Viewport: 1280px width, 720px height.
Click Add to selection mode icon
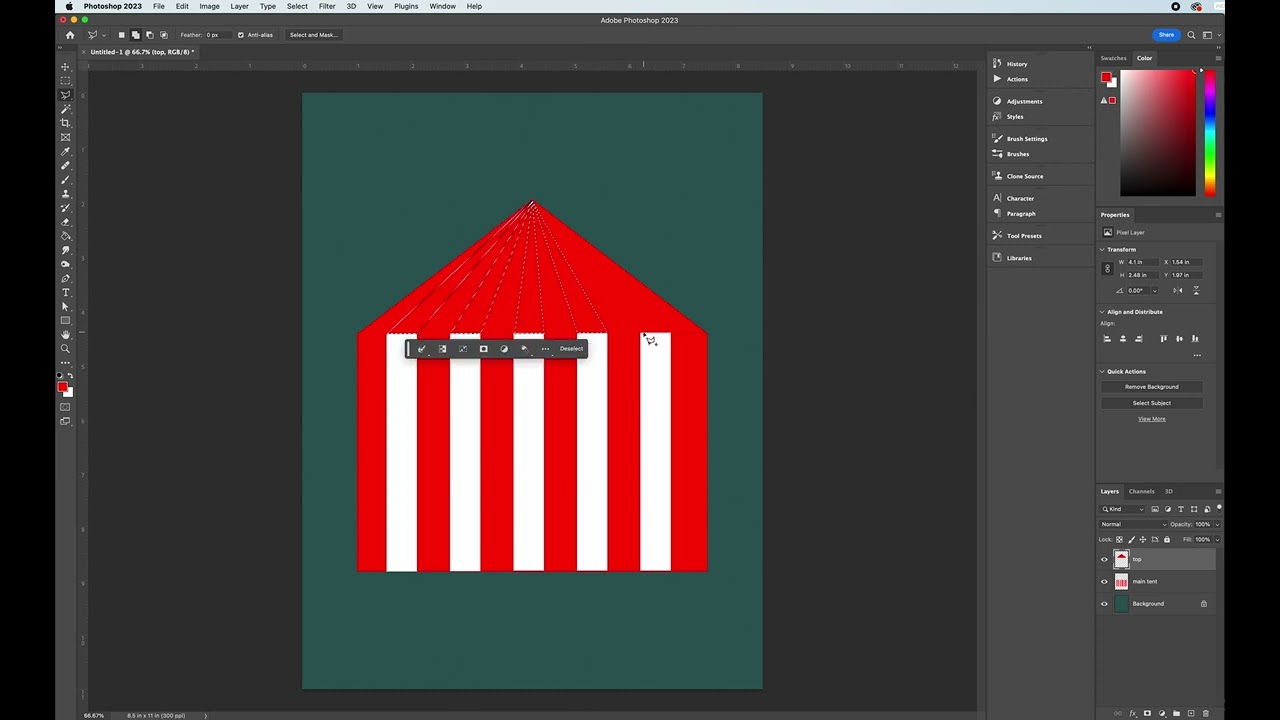pyautogui.click(x=136, y=35)
